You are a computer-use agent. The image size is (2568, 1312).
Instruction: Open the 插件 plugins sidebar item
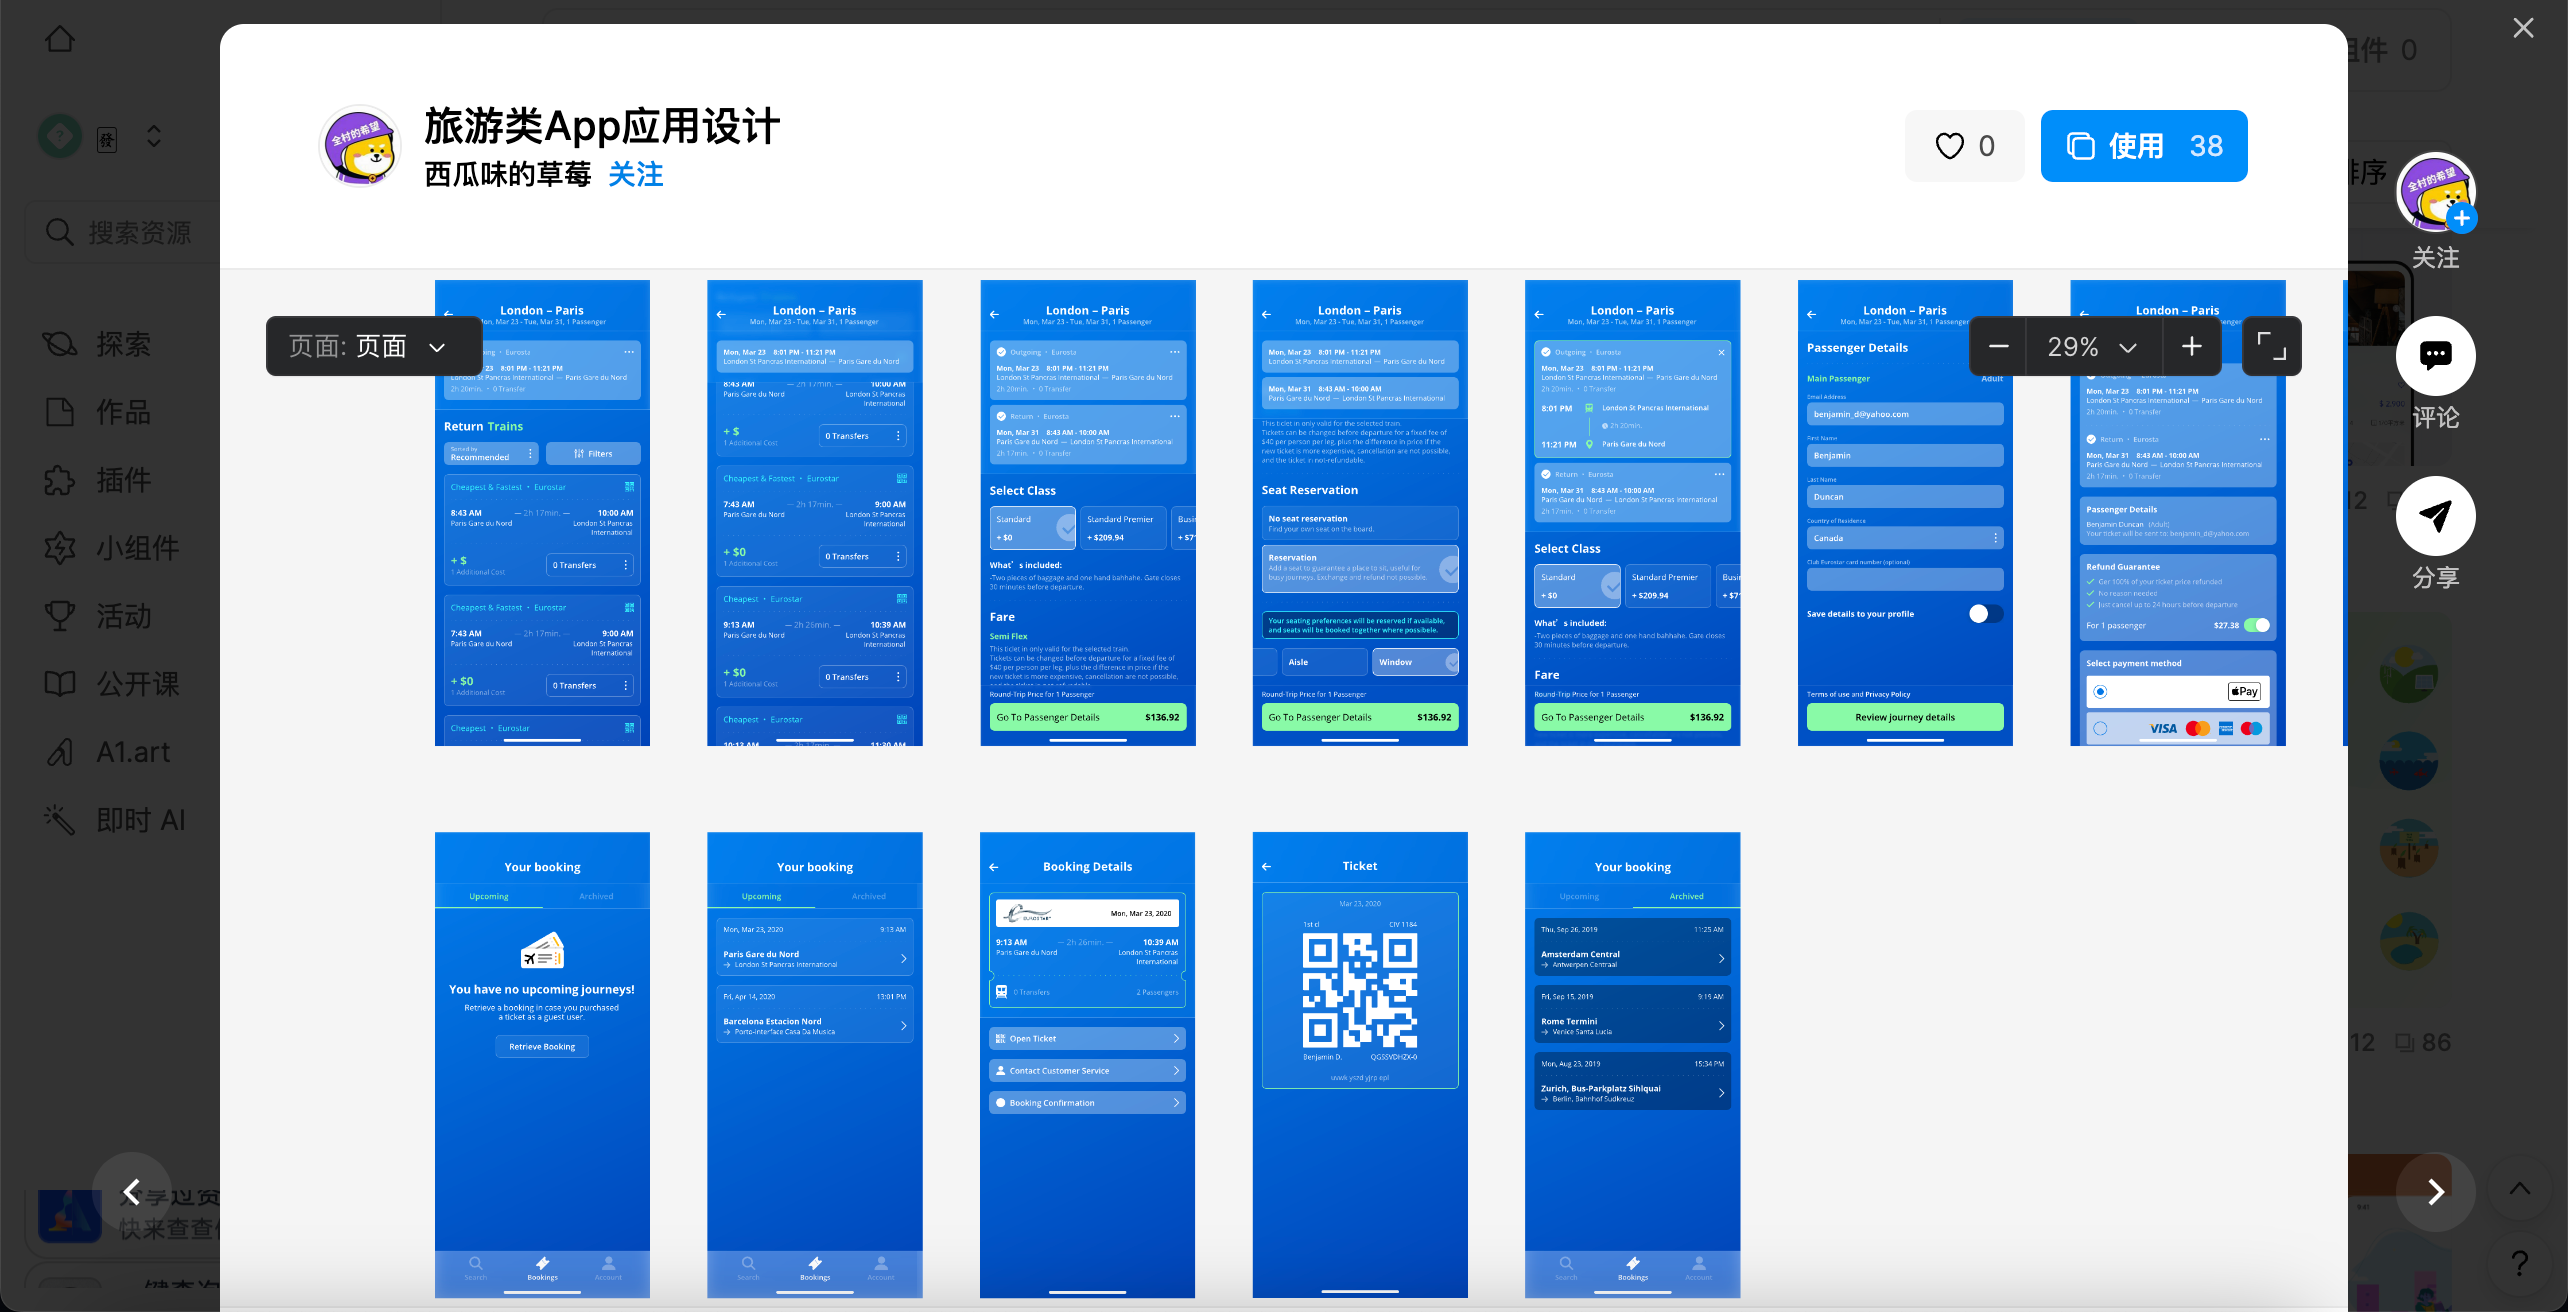tap(98, 480)
